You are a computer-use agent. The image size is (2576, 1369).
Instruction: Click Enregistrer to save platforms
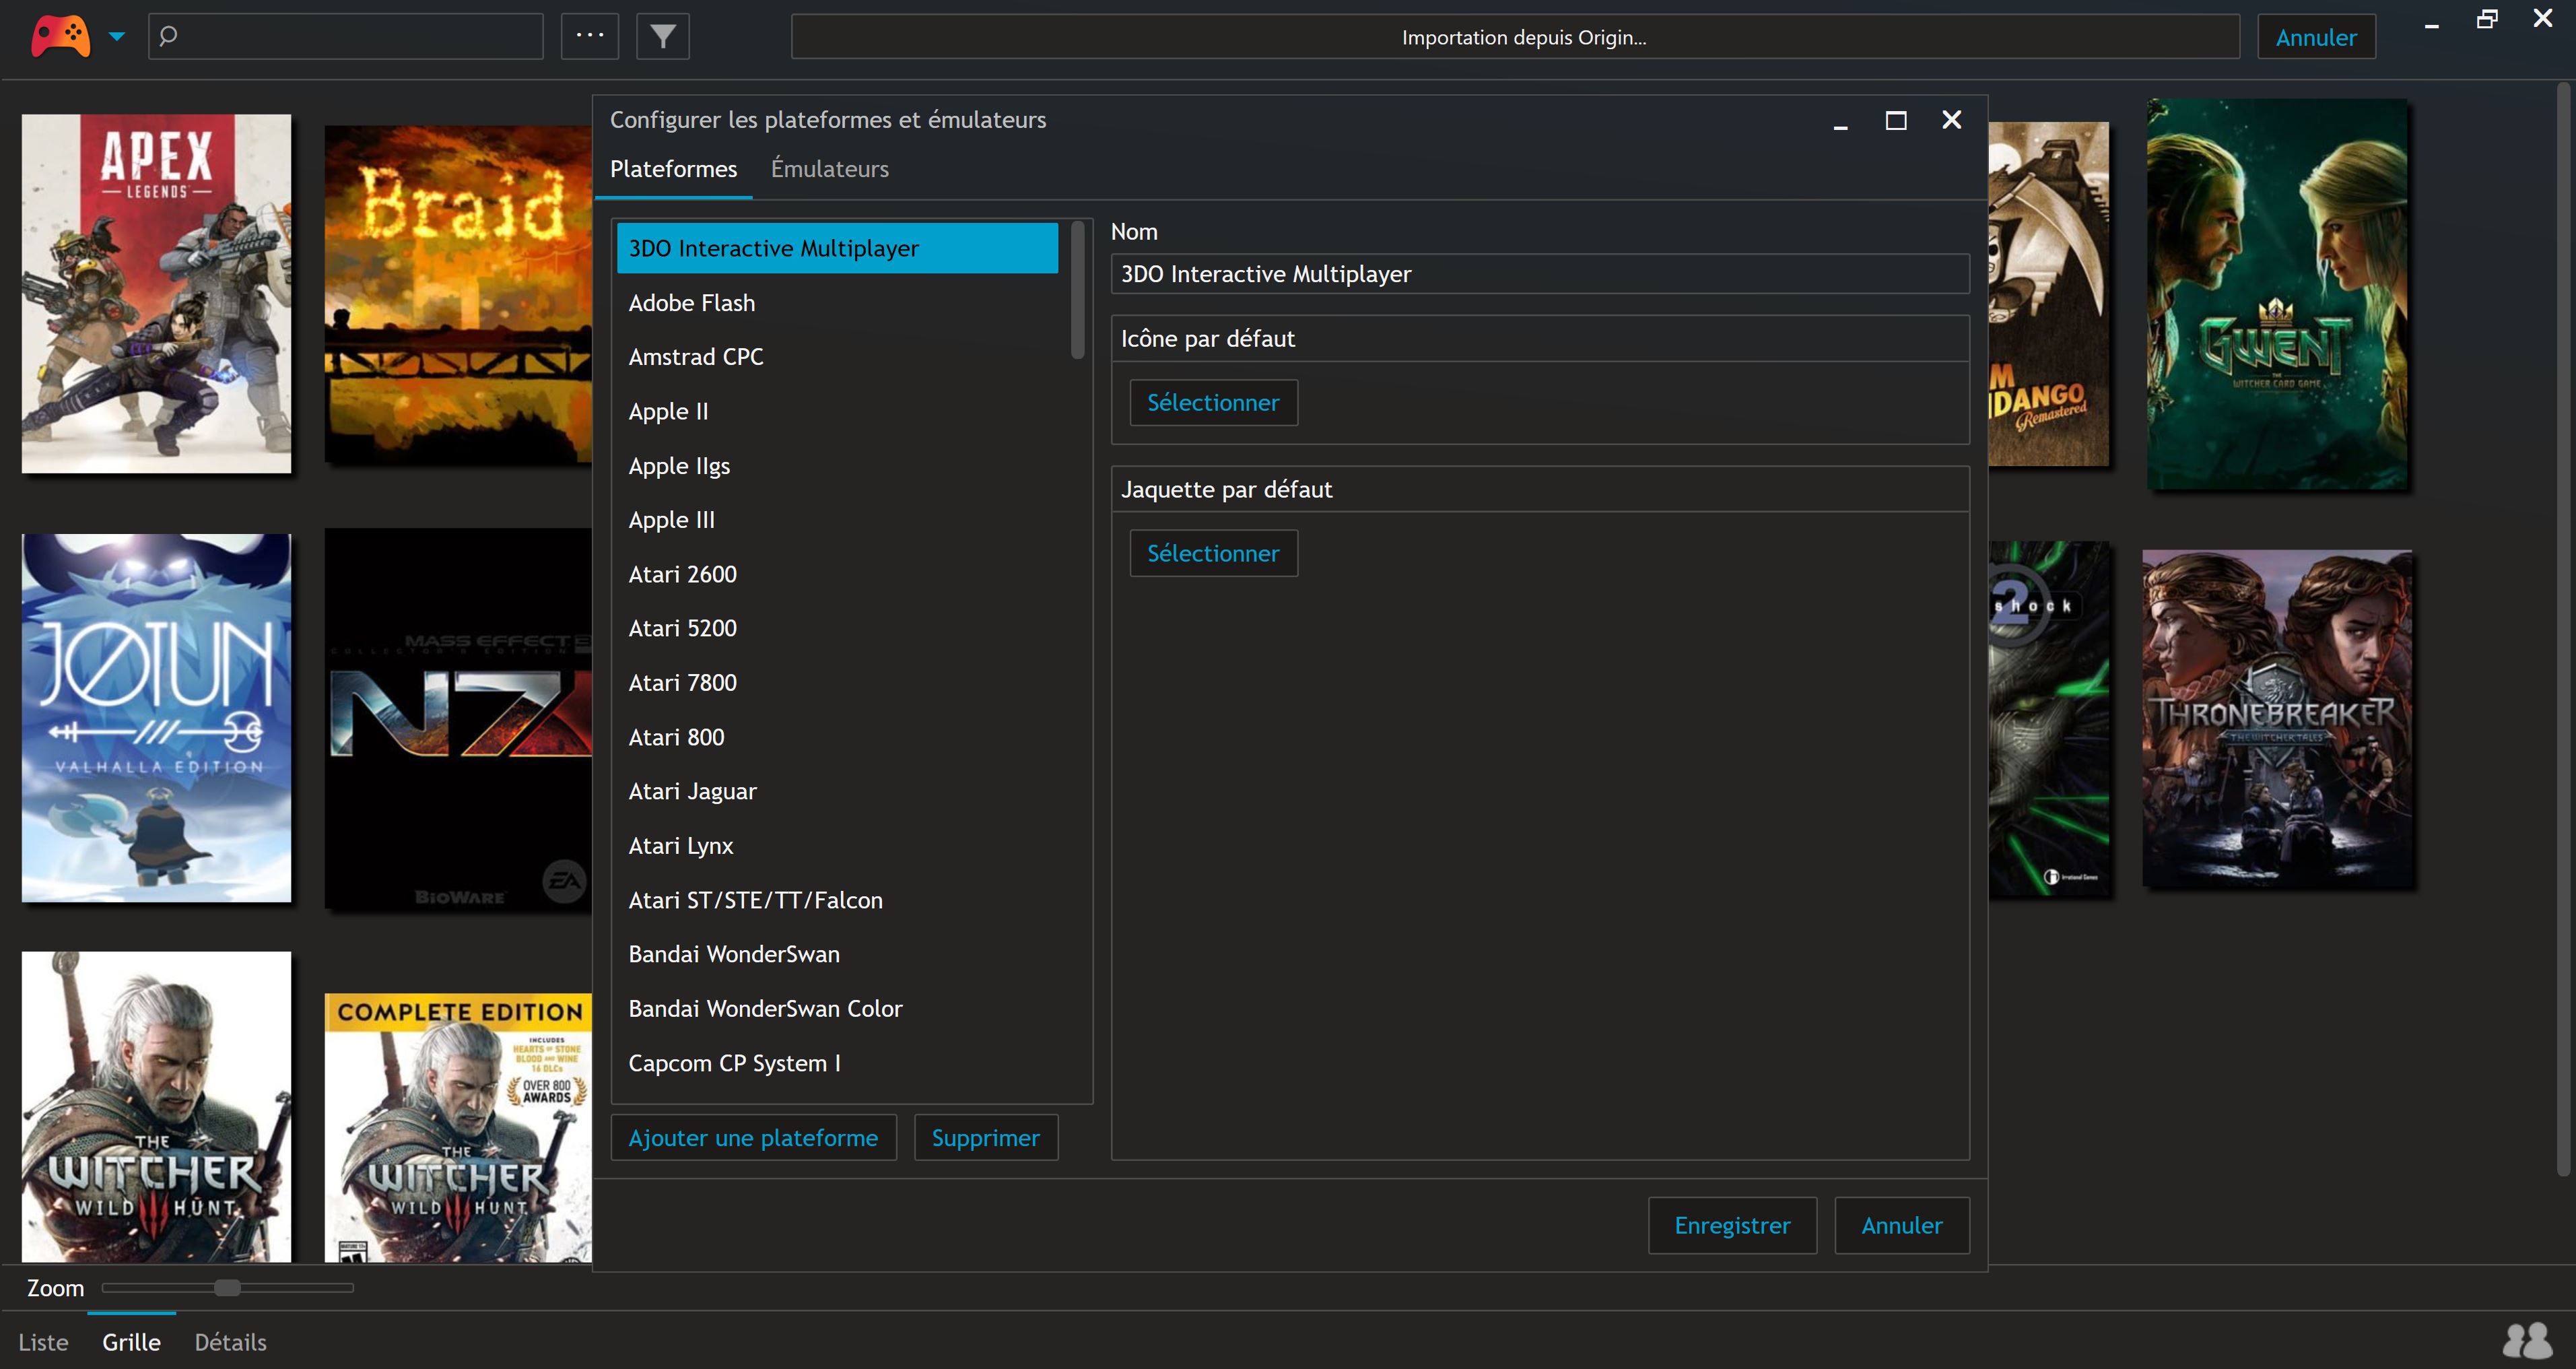(1732, 1225)
